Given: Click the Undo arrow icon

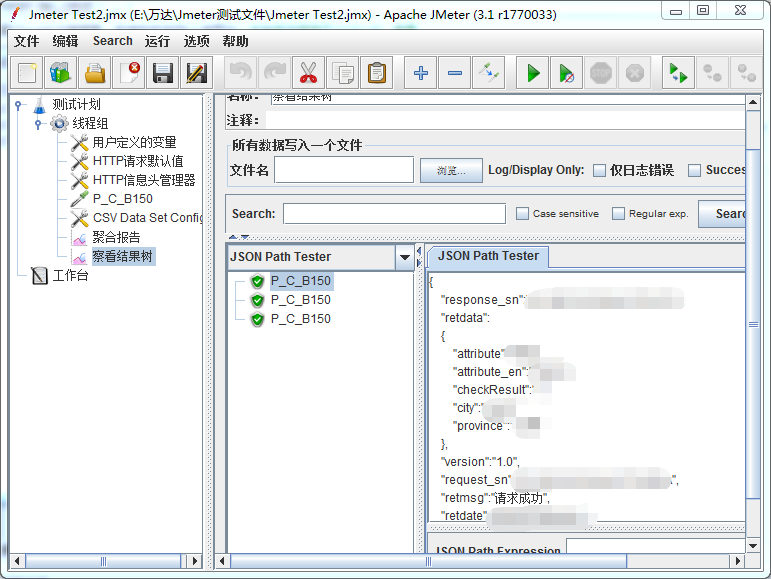Looking at the screenshot, I should pos(240,73).
